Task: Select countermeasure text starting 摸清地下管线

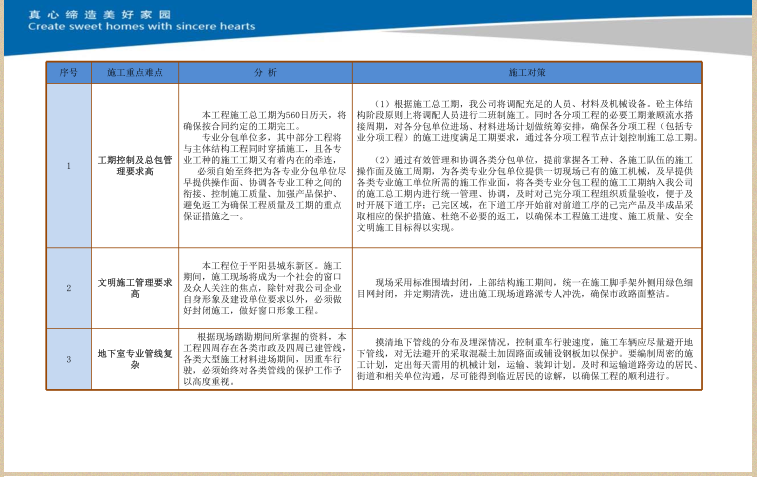Action: click(527, 358)
